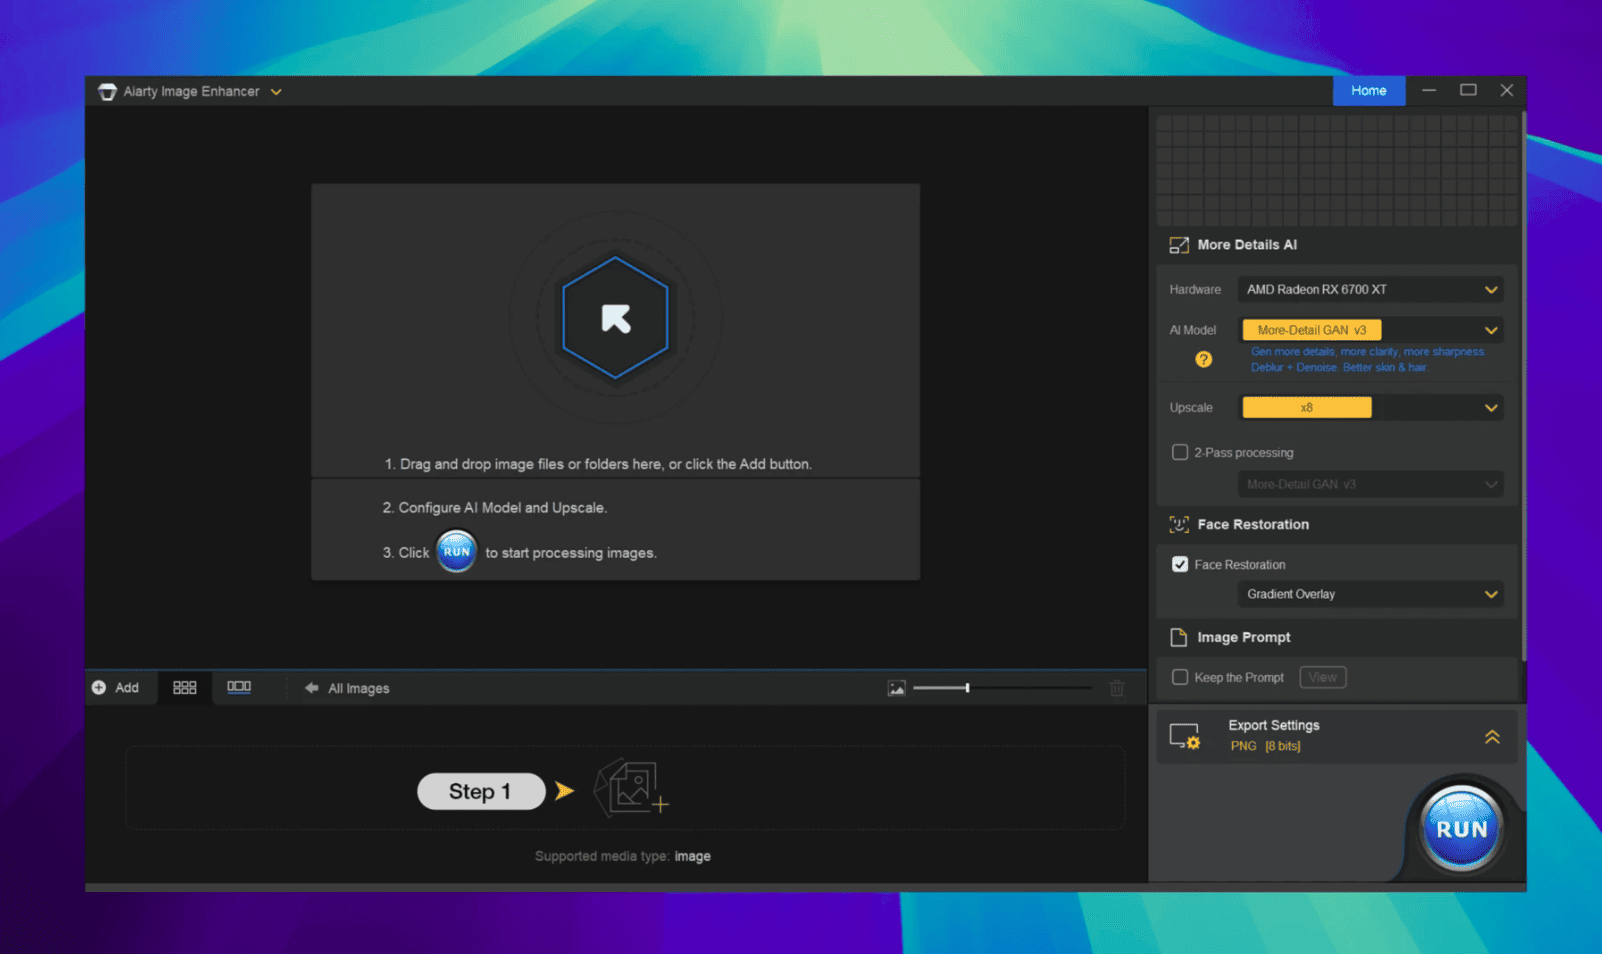Expand the Export Settings panel chevron

[1492, 737]
